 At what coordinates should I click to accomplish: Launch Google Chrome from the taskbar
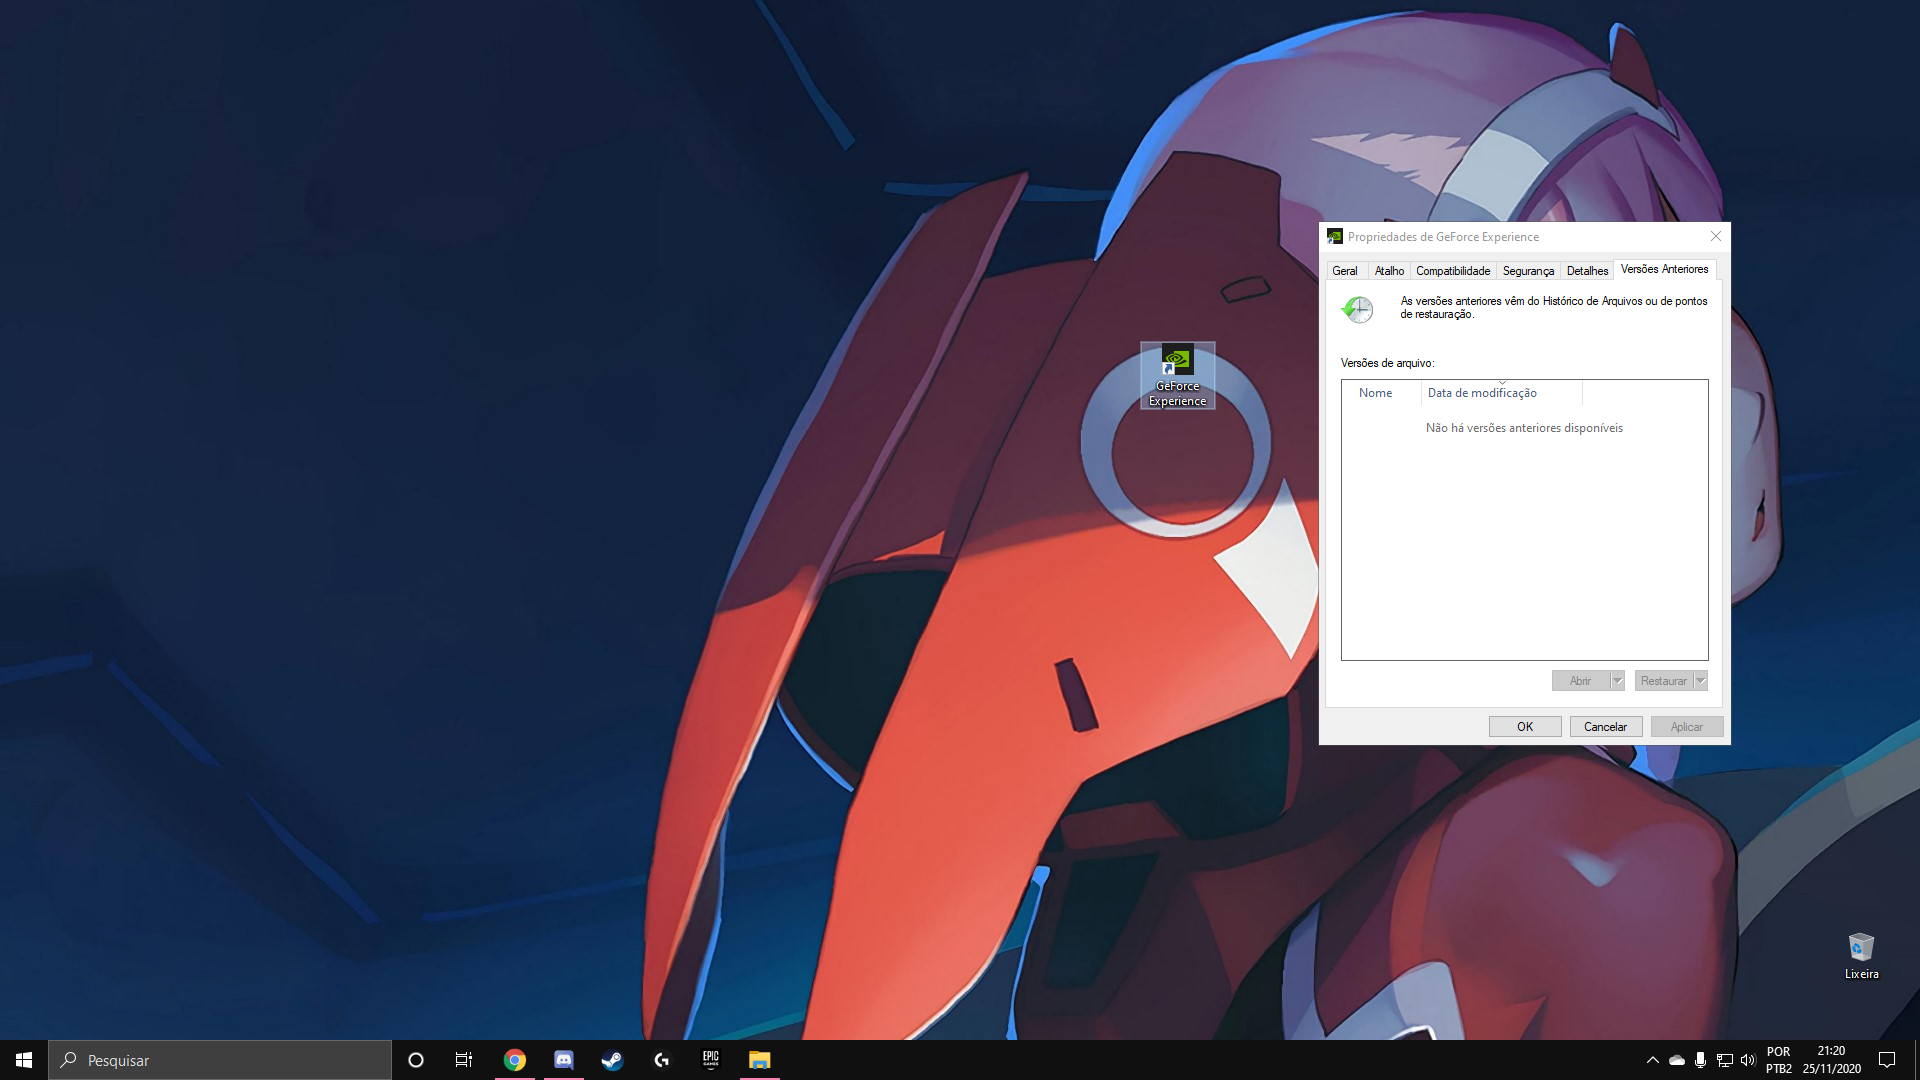(515, 1060)
